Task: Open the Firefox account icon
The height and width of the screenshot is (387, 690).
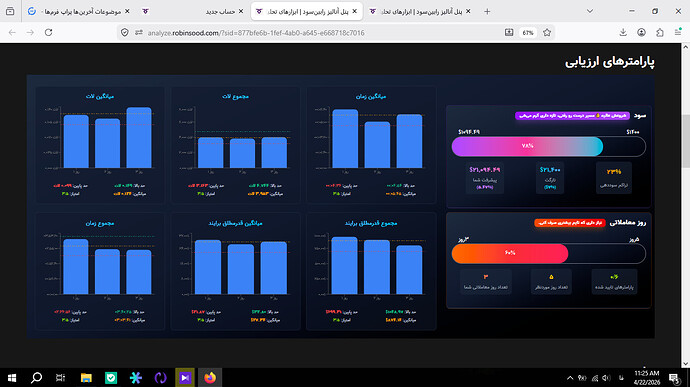Action: coord(642,33)
